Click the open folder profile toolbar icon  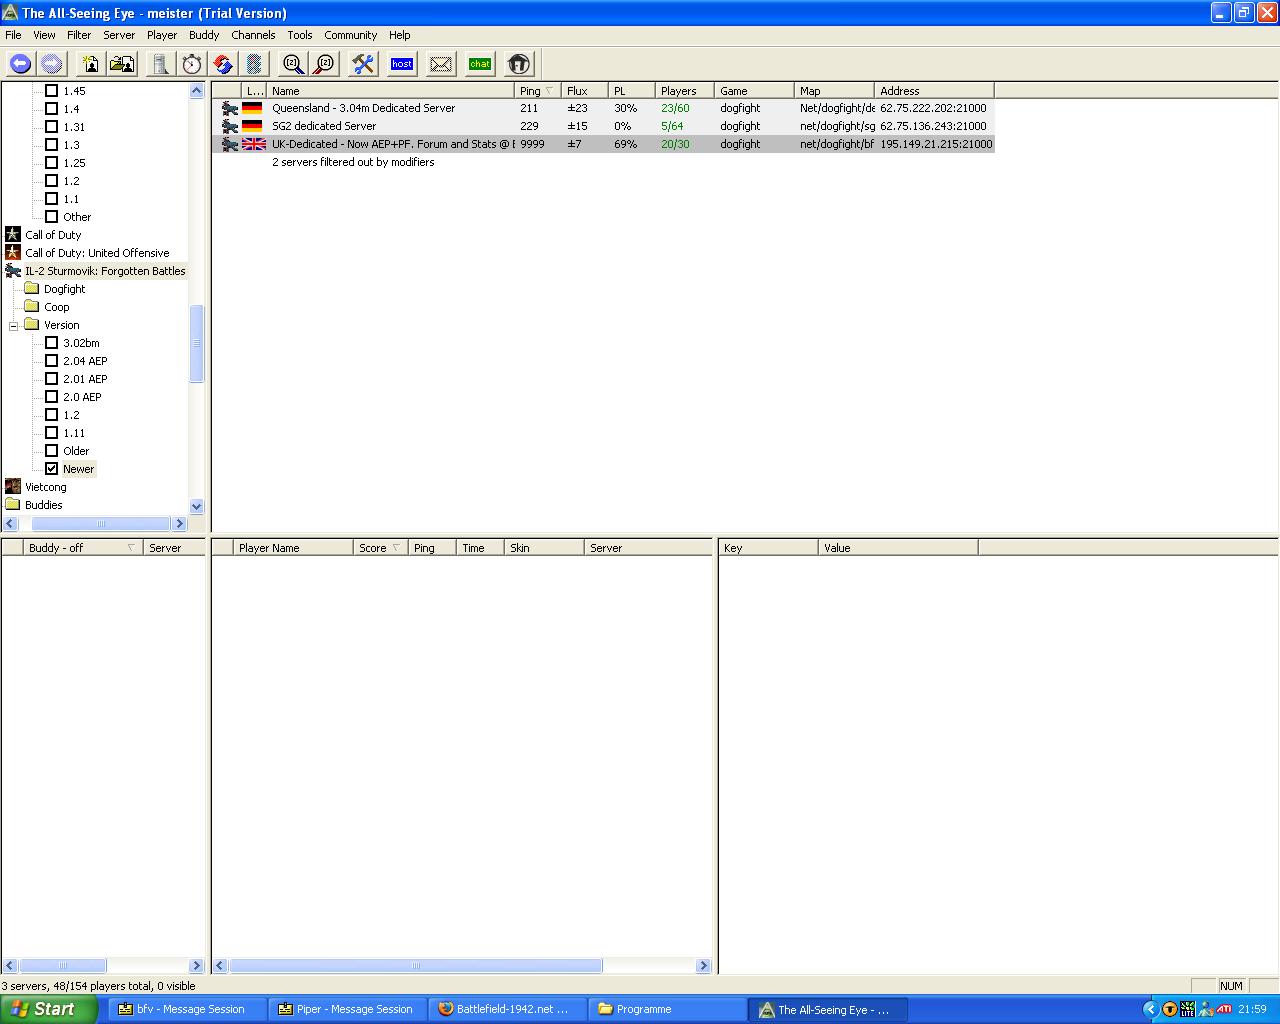(x=123, y=64)
